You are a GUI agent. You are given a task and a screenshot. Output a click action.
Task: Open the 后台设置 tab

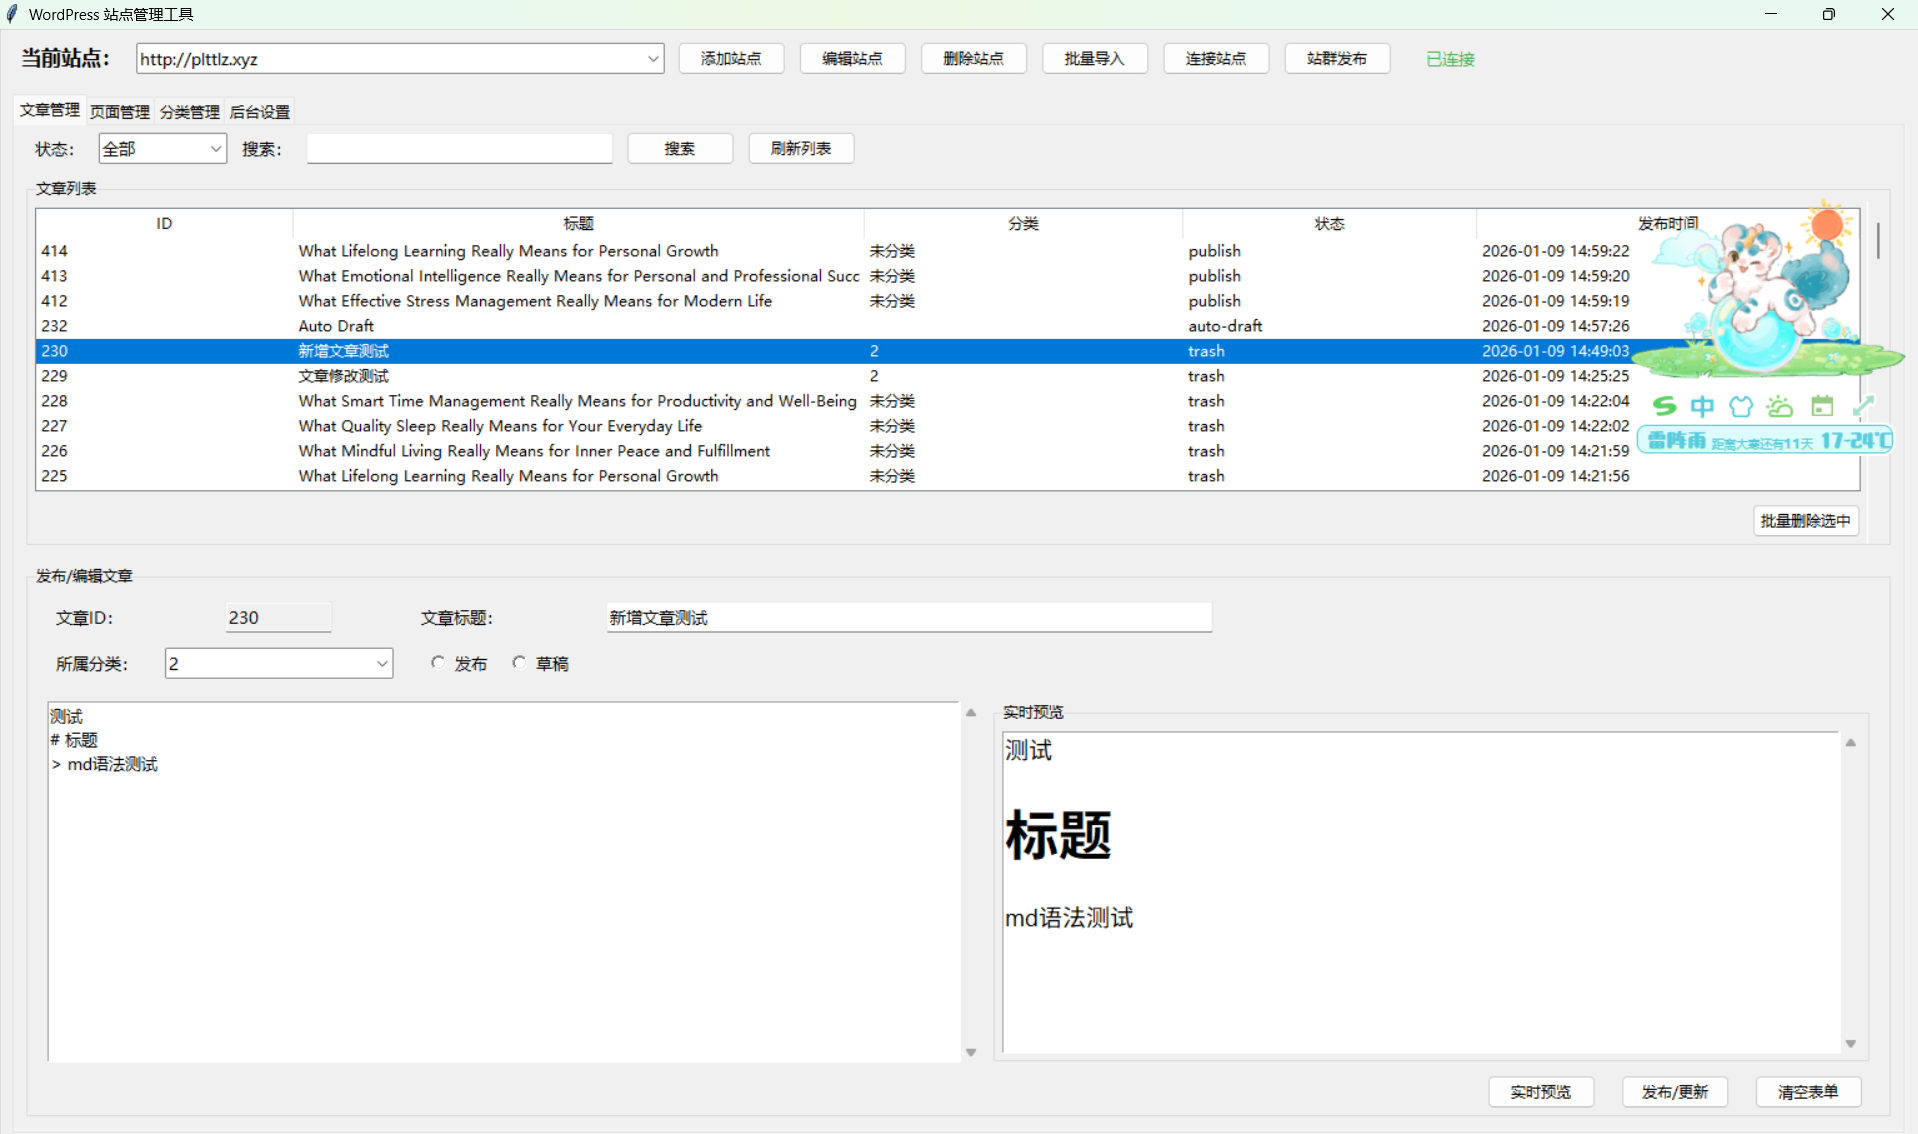click(x=260, y=112)
